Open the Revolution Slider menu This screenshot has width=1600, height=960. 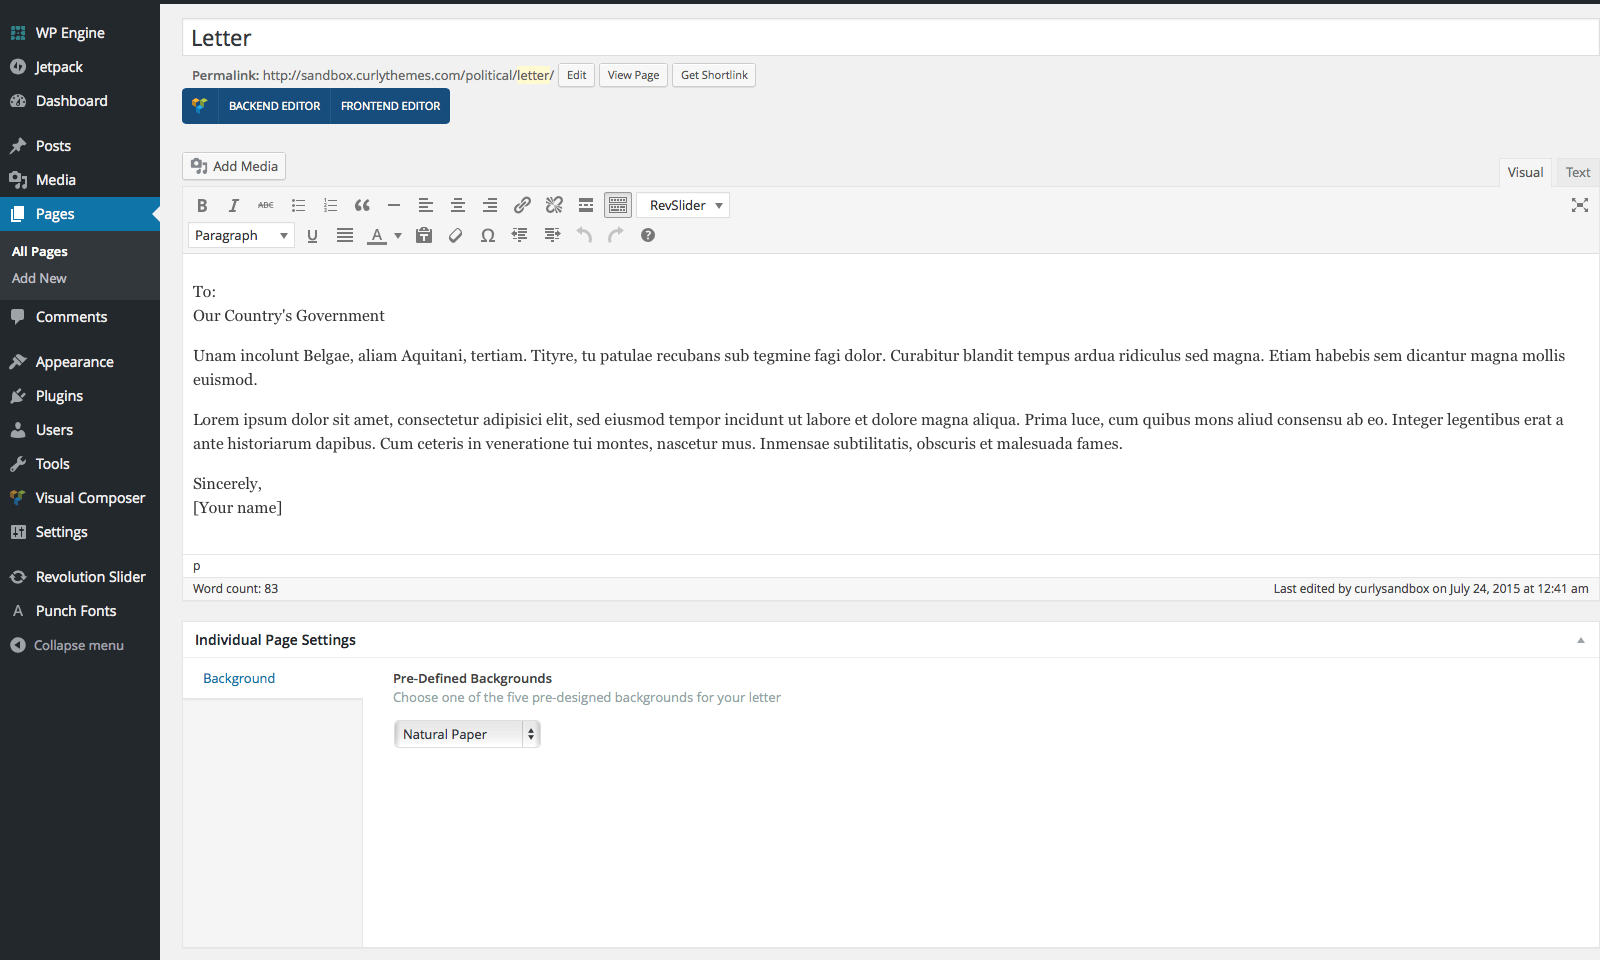pyautogui.click(x=80, y=577)
